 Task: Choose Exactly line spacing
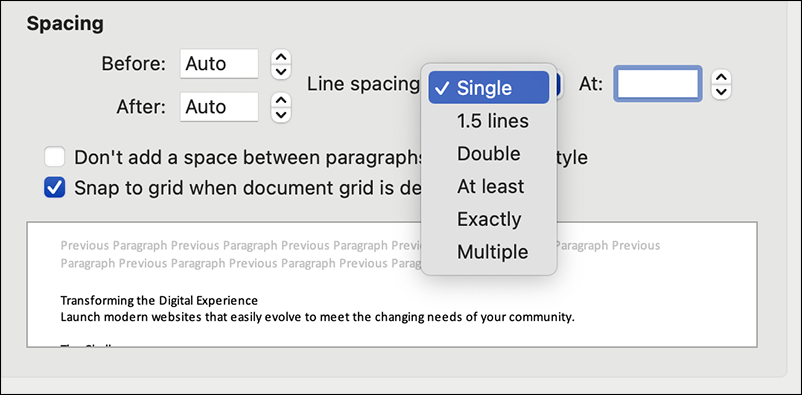488,219
